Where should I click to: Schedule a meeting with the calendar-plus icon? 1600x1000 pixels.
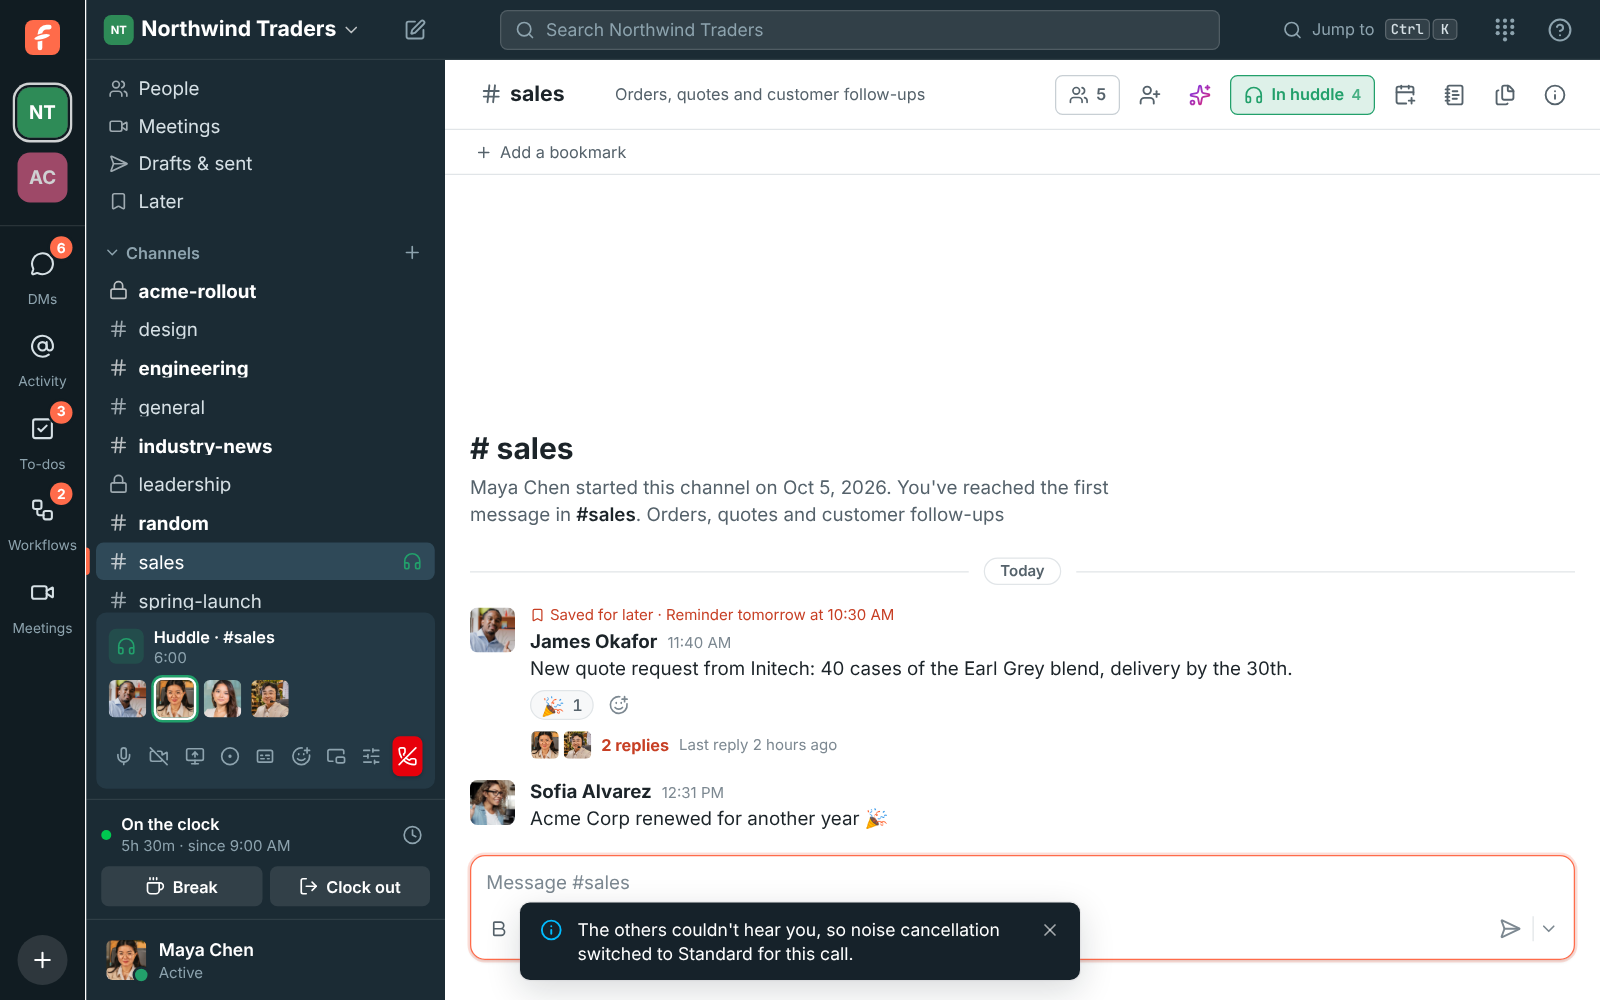(x=1405, y=95)
